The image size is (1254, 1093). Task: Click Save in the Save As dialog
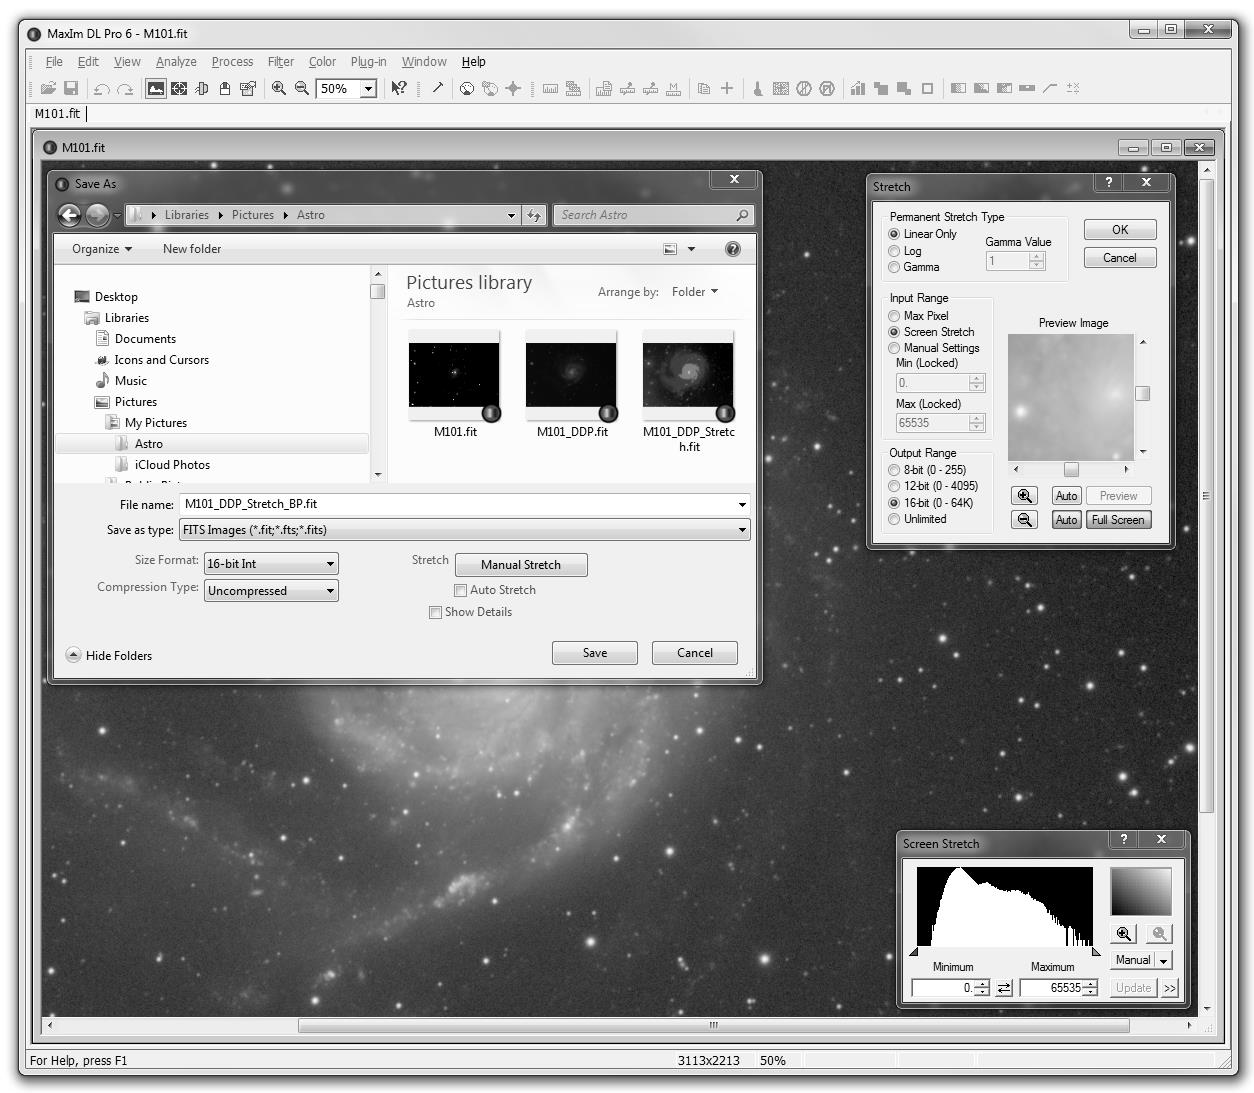pyautogui.click(x=595, y=653)
